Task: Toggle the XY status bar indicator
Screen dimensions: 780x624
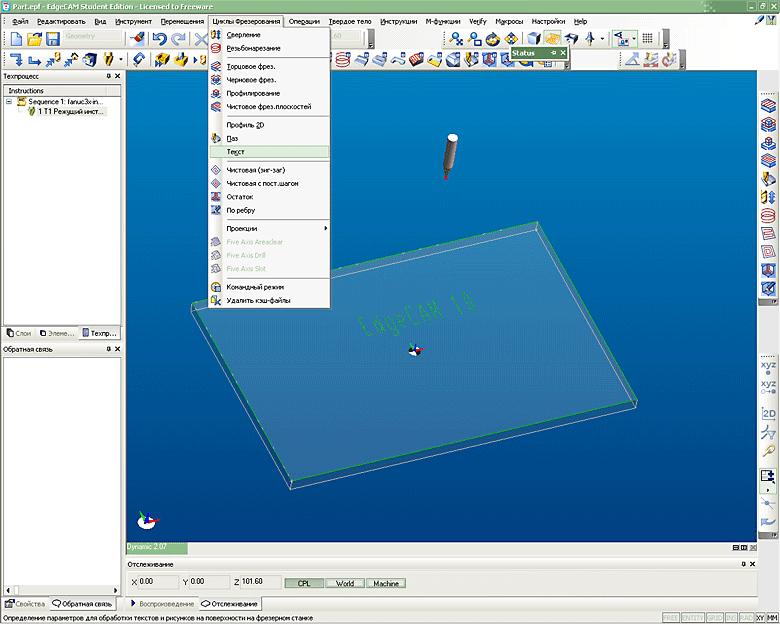Action: coord(760,618)
